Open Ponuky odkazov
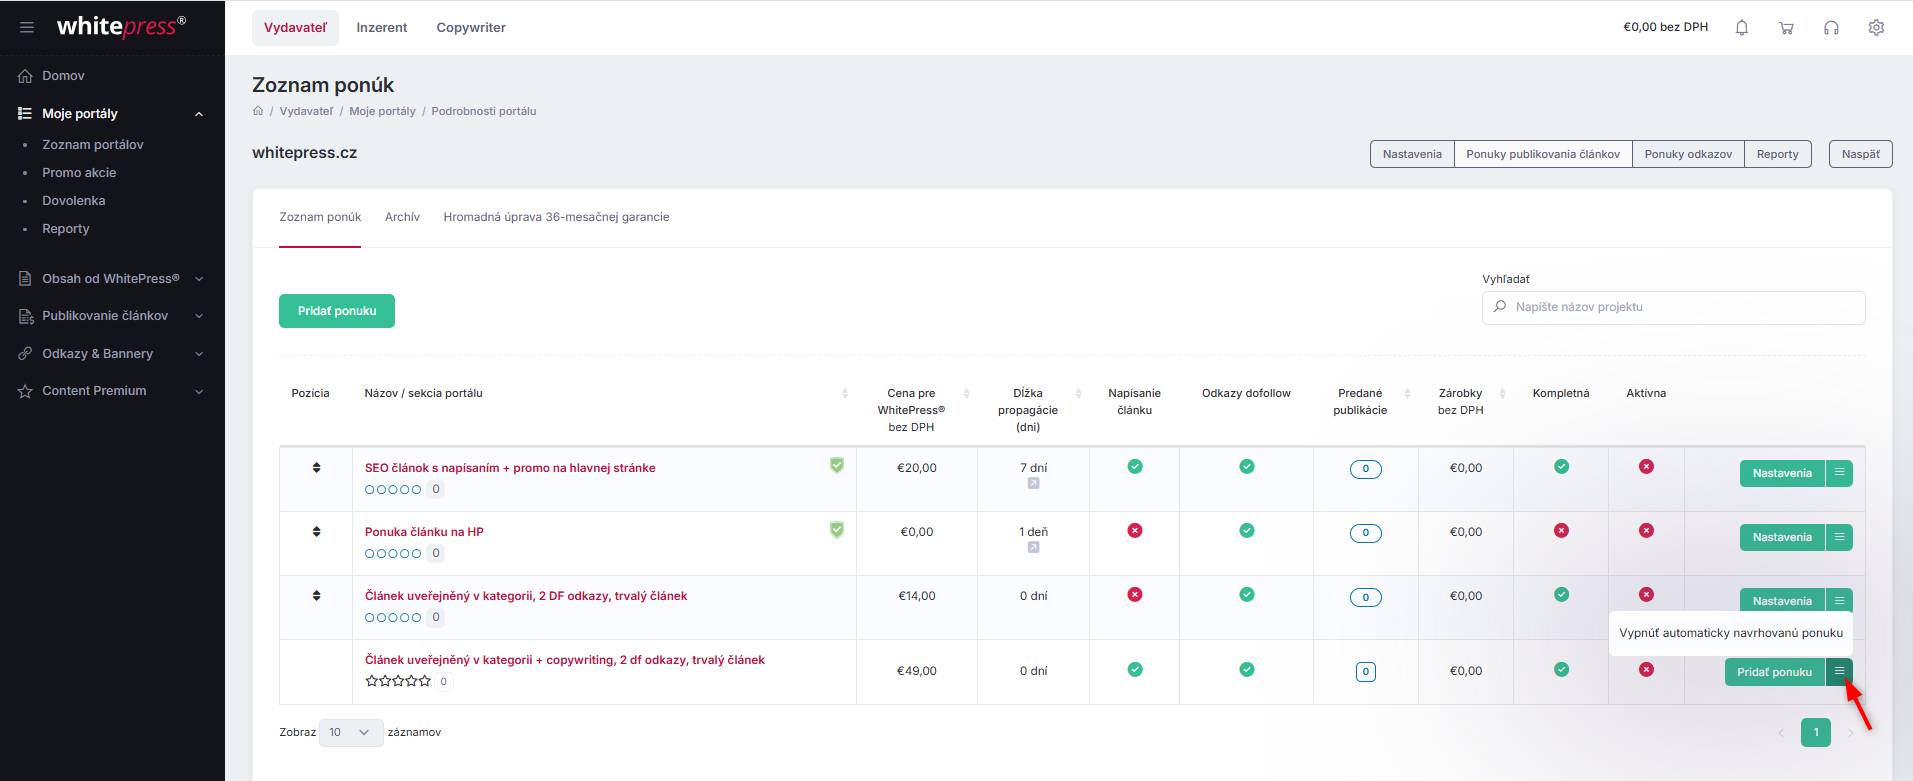The height and width of the screenshot is (781, 1913). pos(1688,154)
